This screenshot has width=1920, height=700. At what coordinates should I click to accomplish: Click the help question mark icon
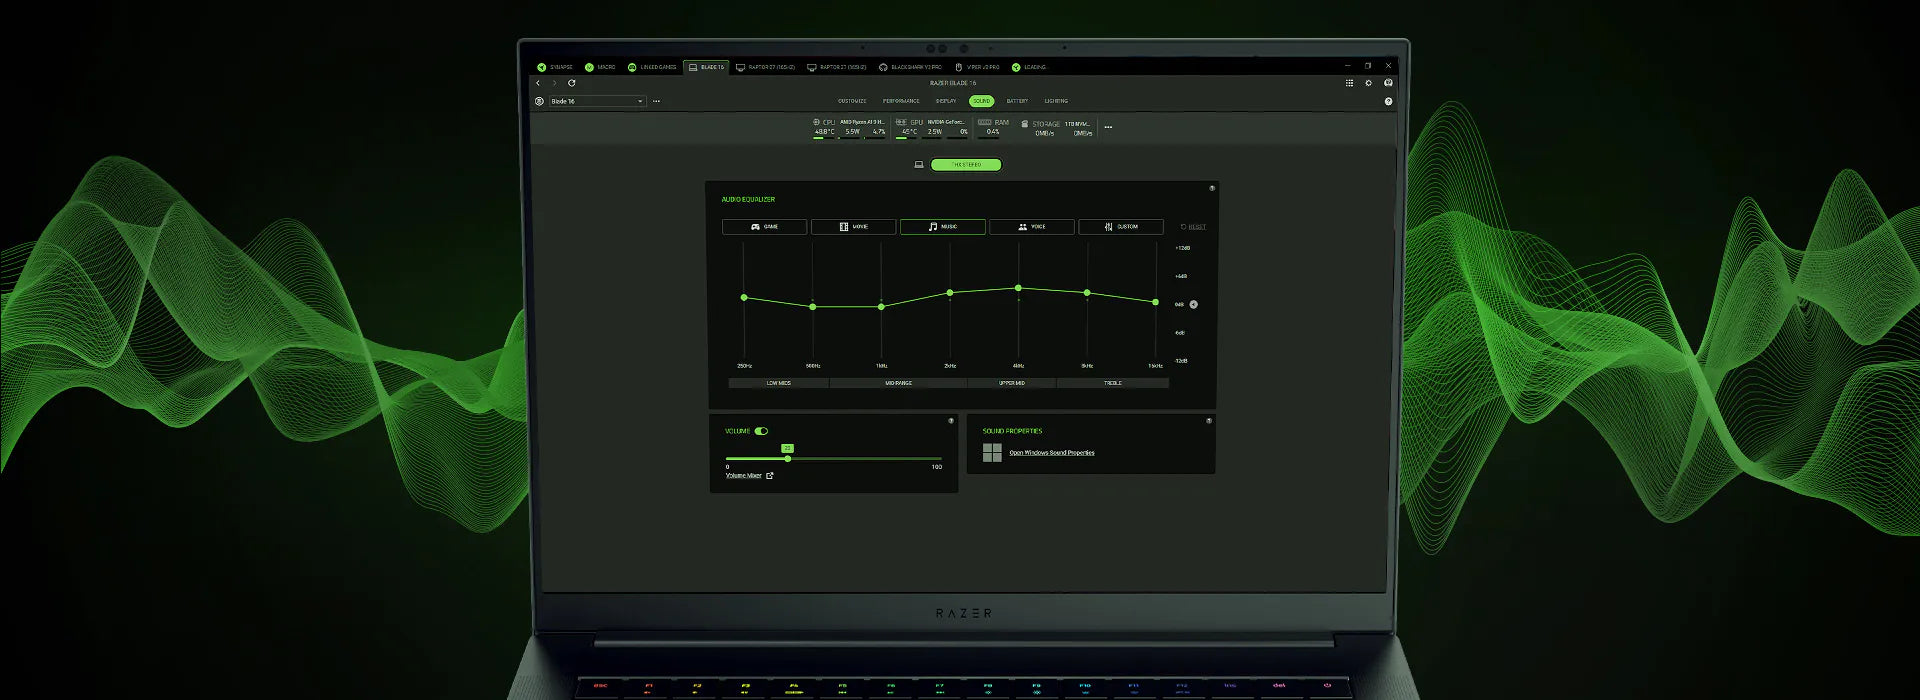pos(1388,101)
